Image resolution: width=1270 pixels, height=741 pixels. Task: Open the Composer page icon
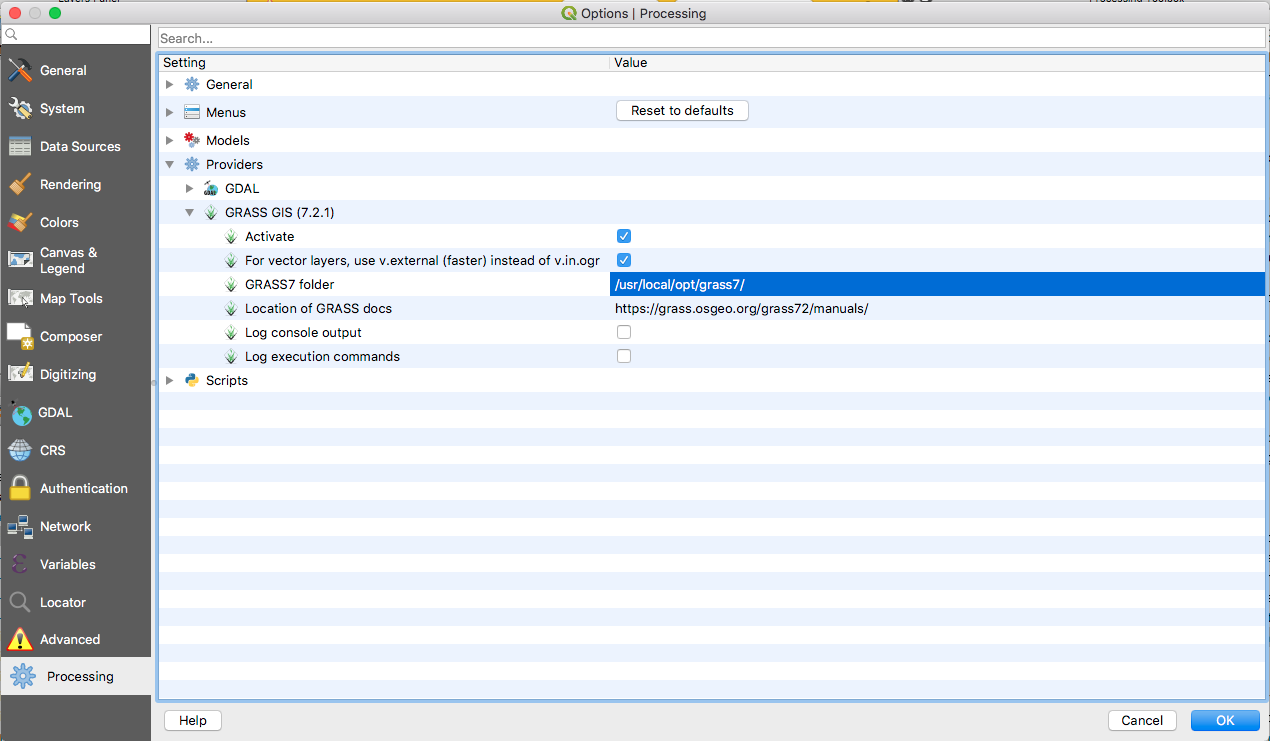click(20, 337)
